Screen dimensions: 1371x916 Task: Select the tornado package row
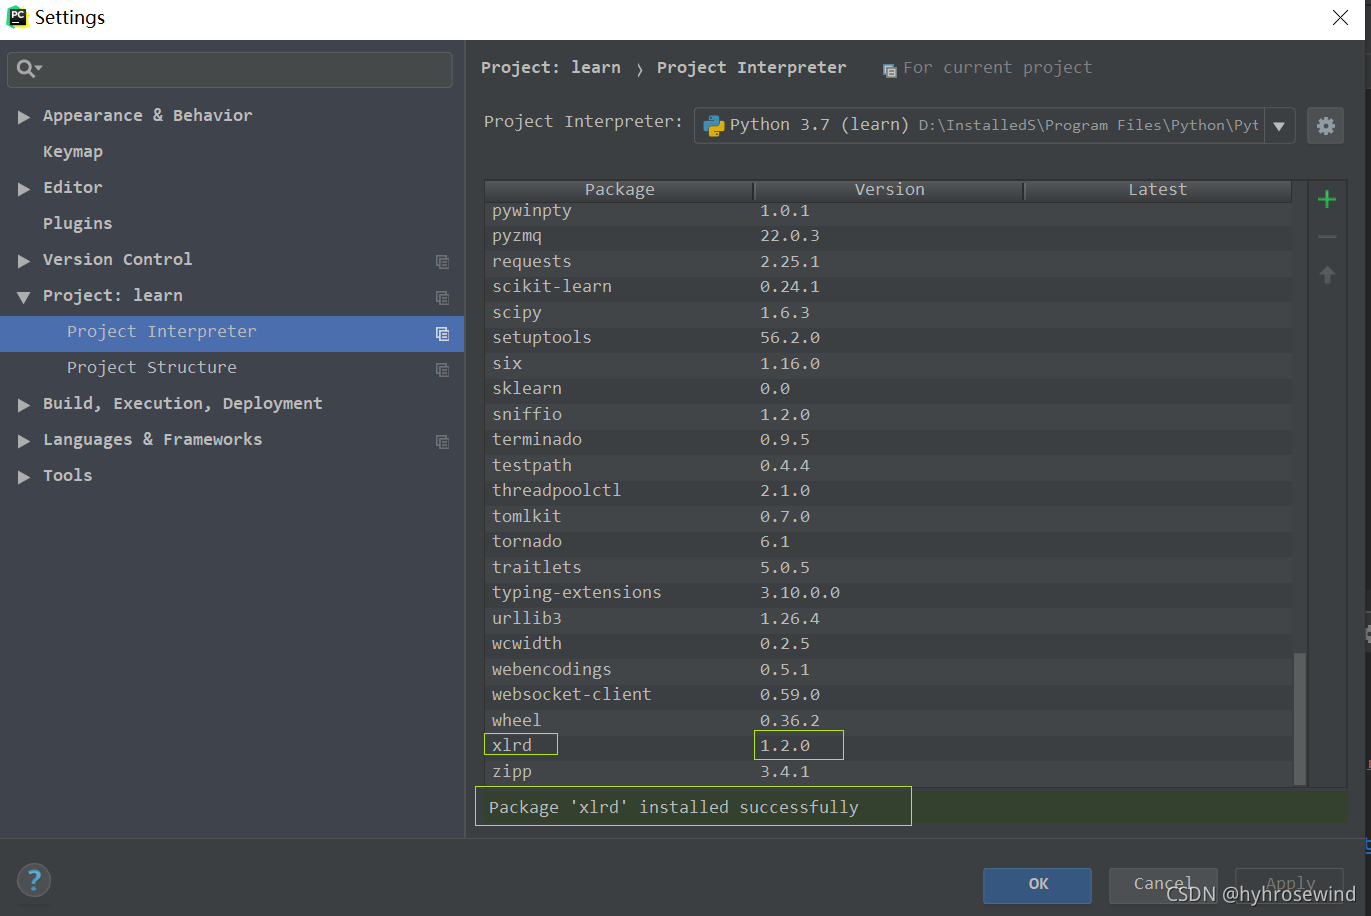(888, 542)
